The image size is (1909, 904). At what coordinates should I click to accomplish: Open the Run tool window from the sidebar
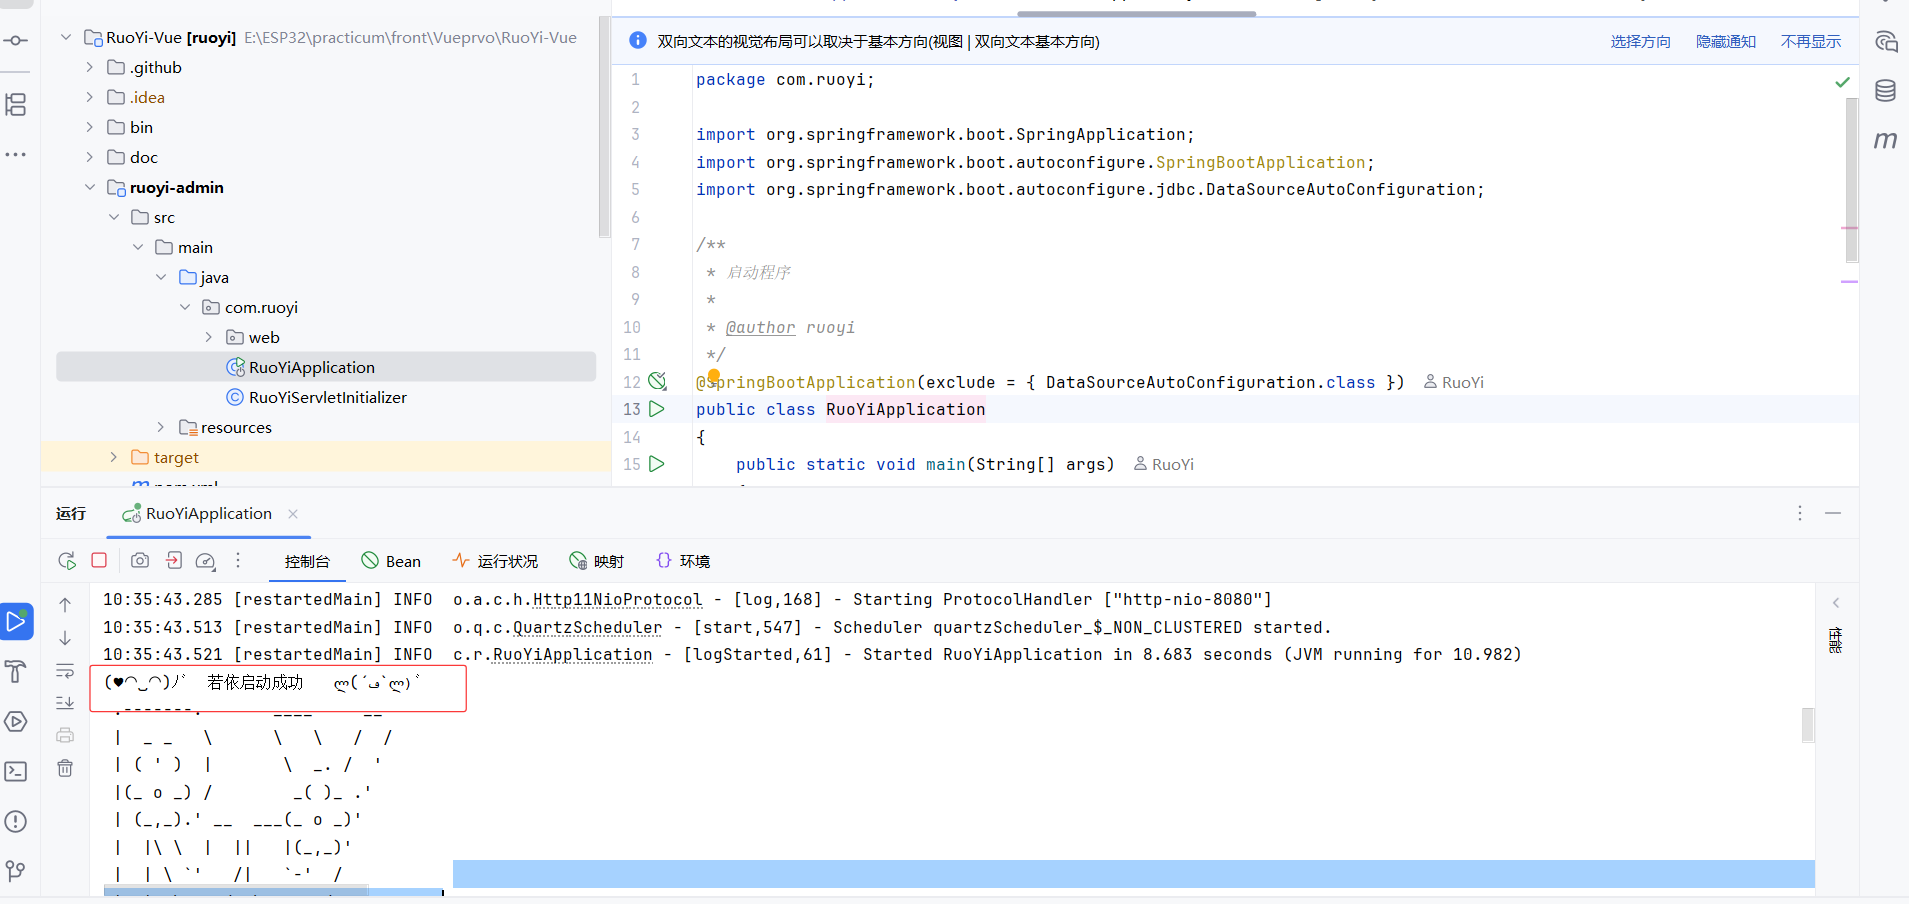coord(16,621)
